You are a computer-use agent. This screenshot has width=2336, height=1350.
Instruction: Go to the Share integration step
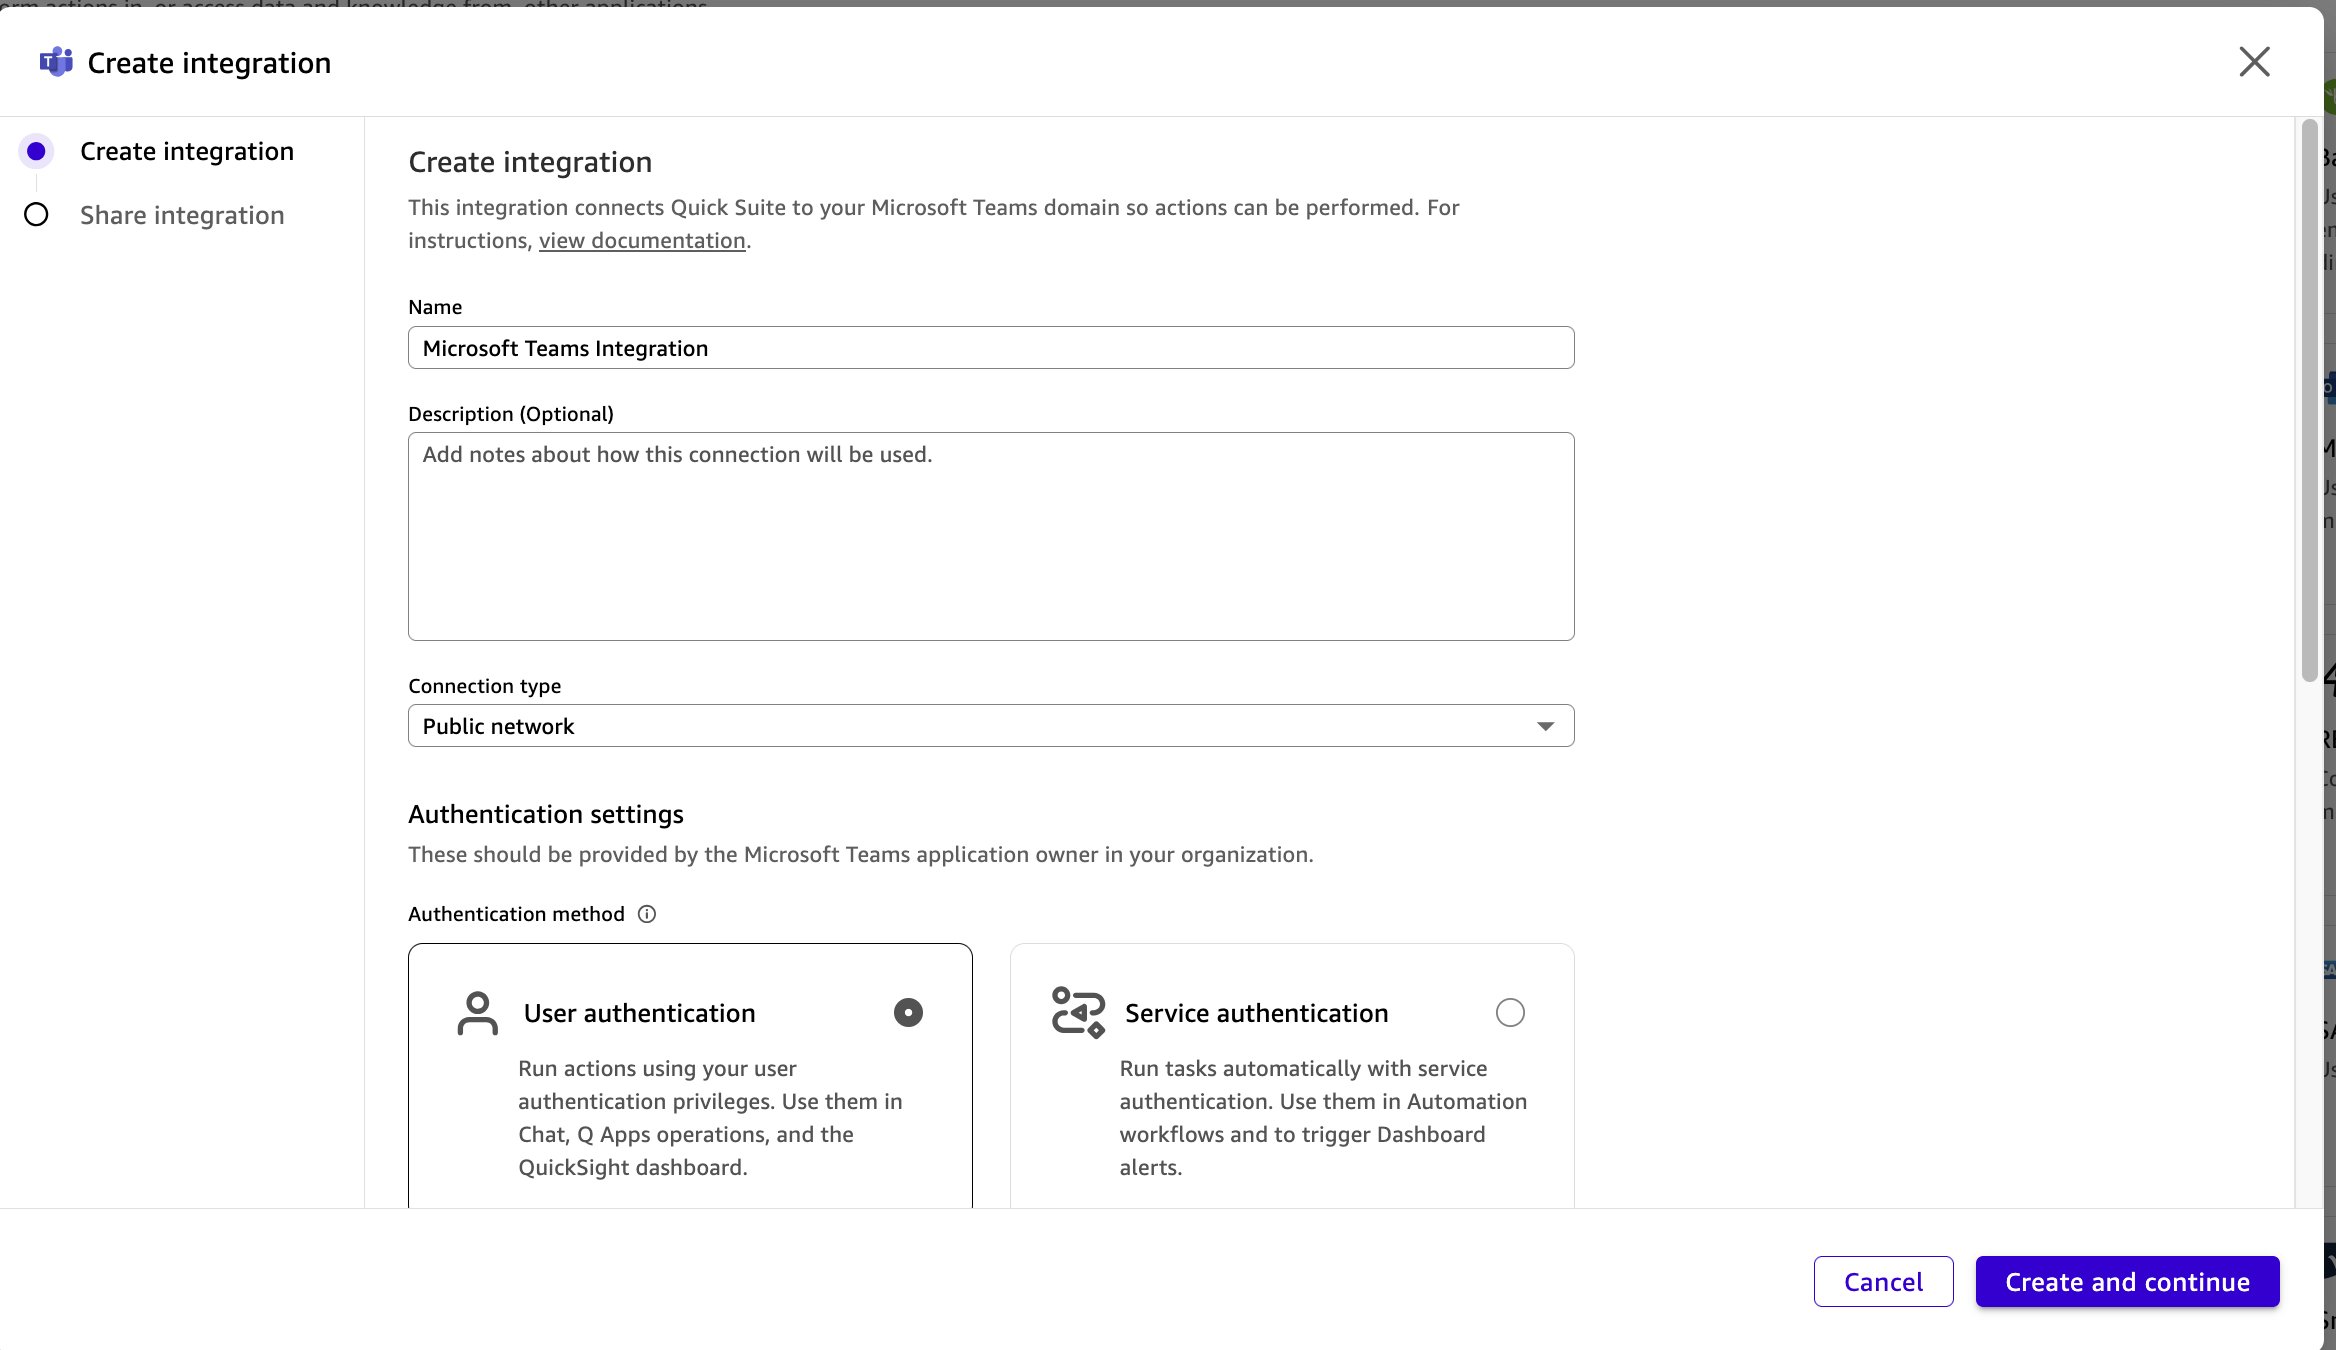(x=182, y=214)
